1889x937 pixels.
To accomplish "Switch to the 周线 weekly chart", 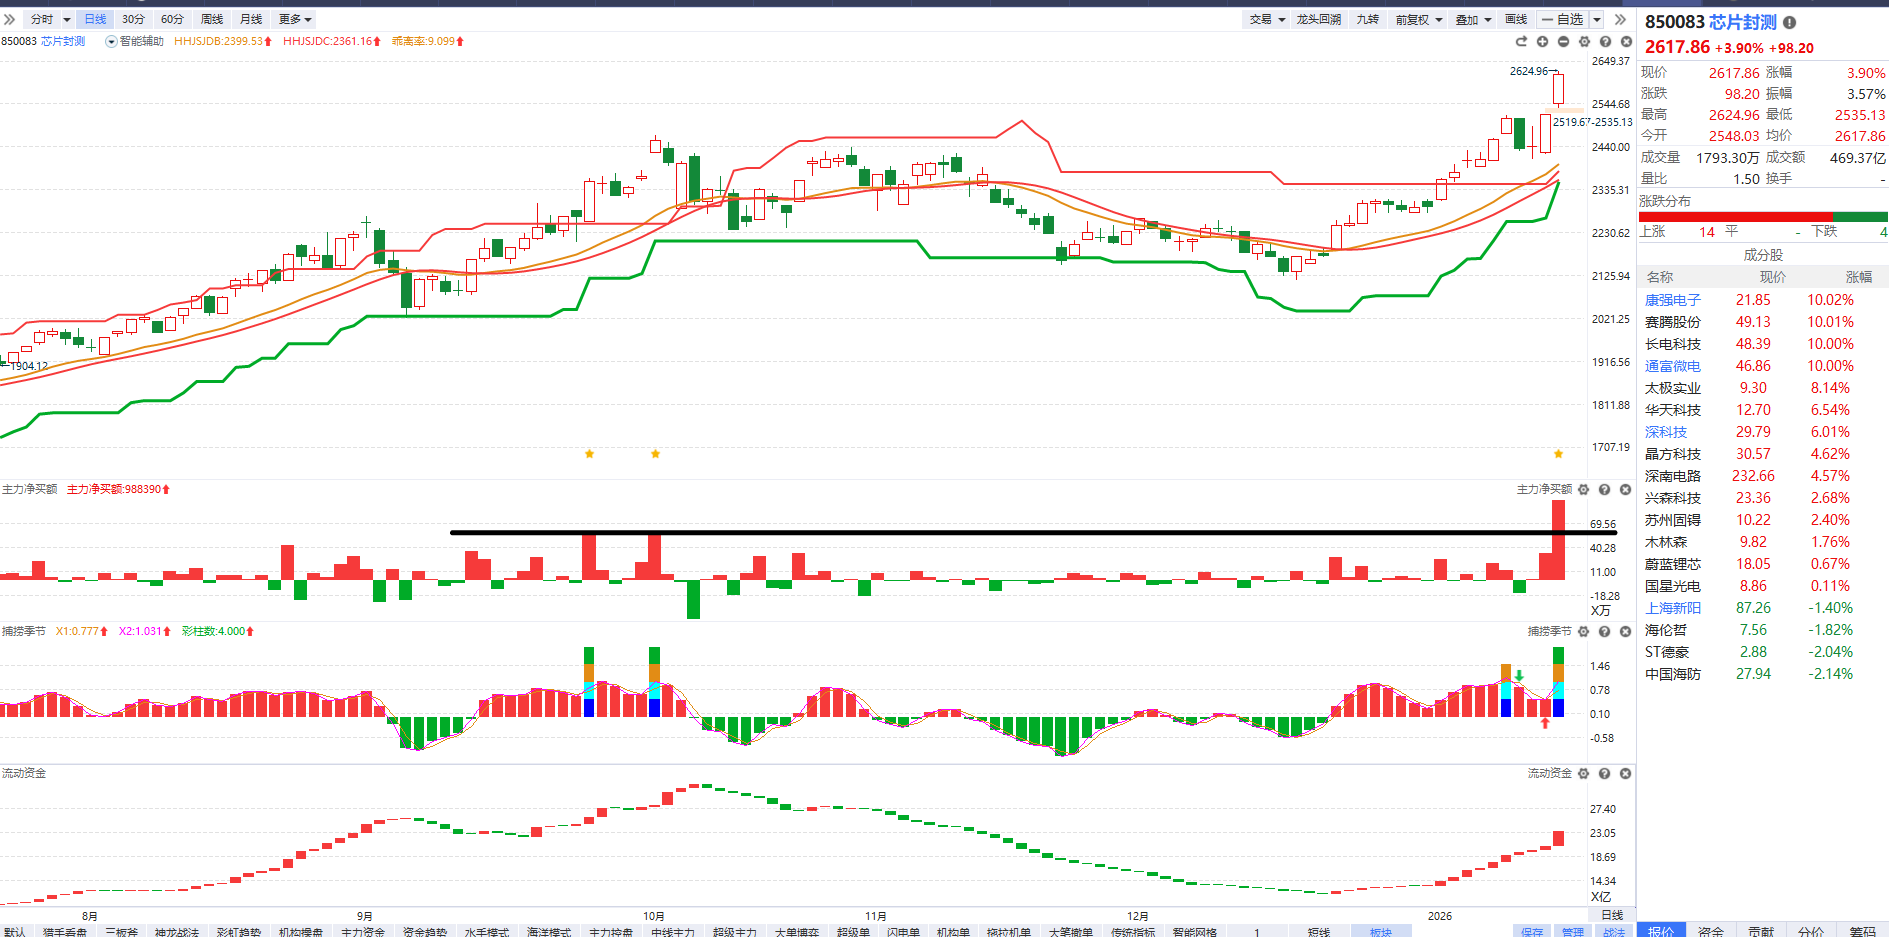I will 212,20.
